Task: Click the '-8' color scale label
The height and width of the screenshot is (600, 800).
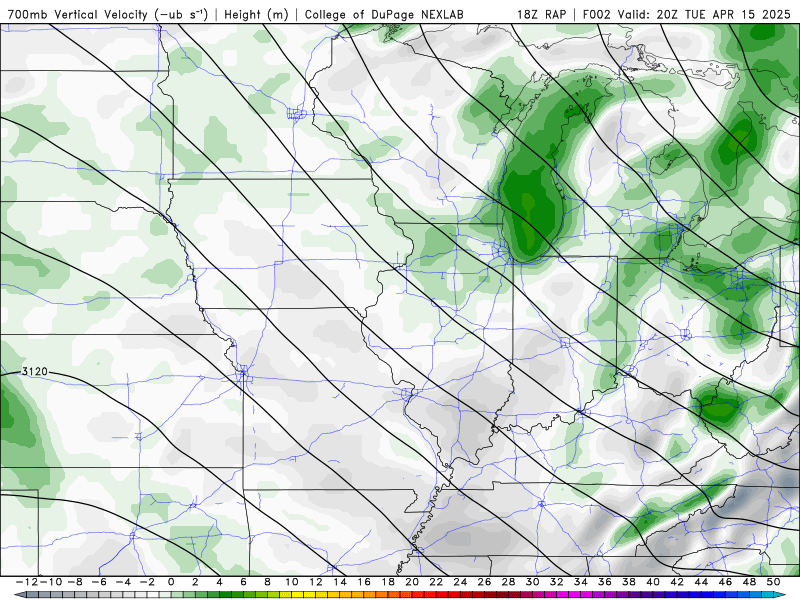Action: point(75,582)
